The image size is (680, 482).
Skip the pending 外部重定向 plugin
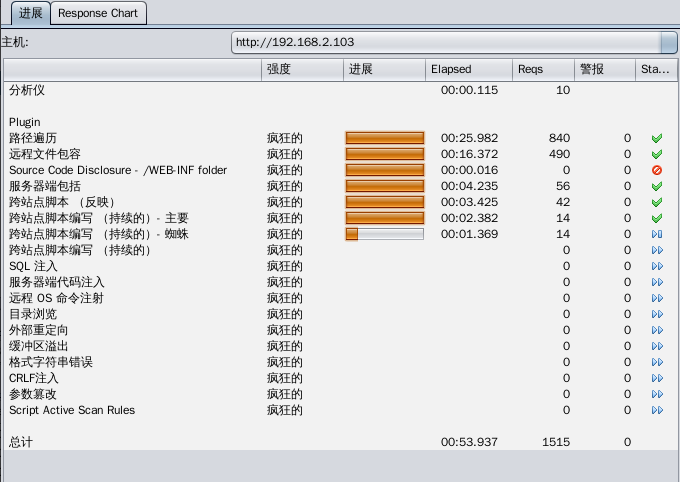point(657,330)
